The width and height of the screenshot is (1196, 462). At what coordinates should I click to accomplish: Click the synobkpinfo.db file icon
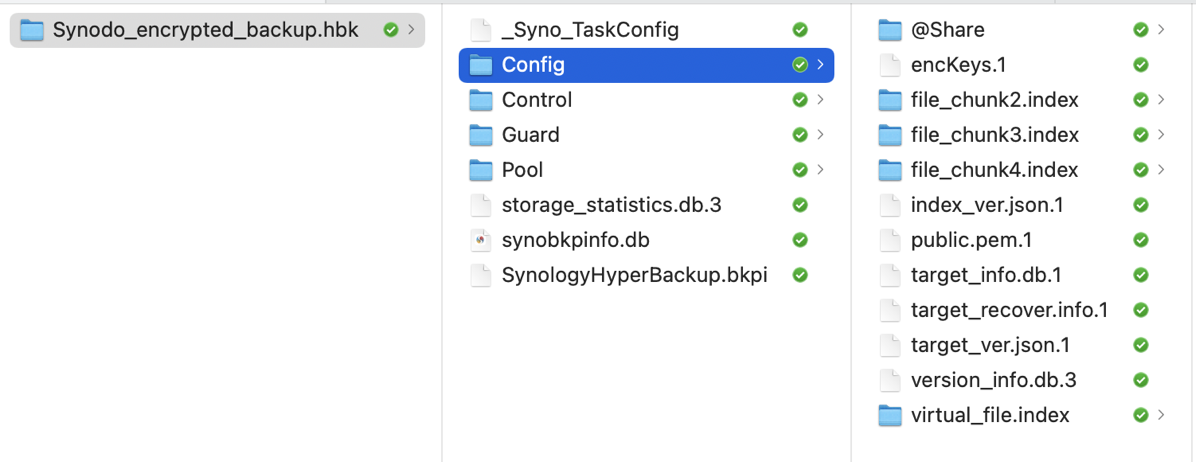point(481,240)
